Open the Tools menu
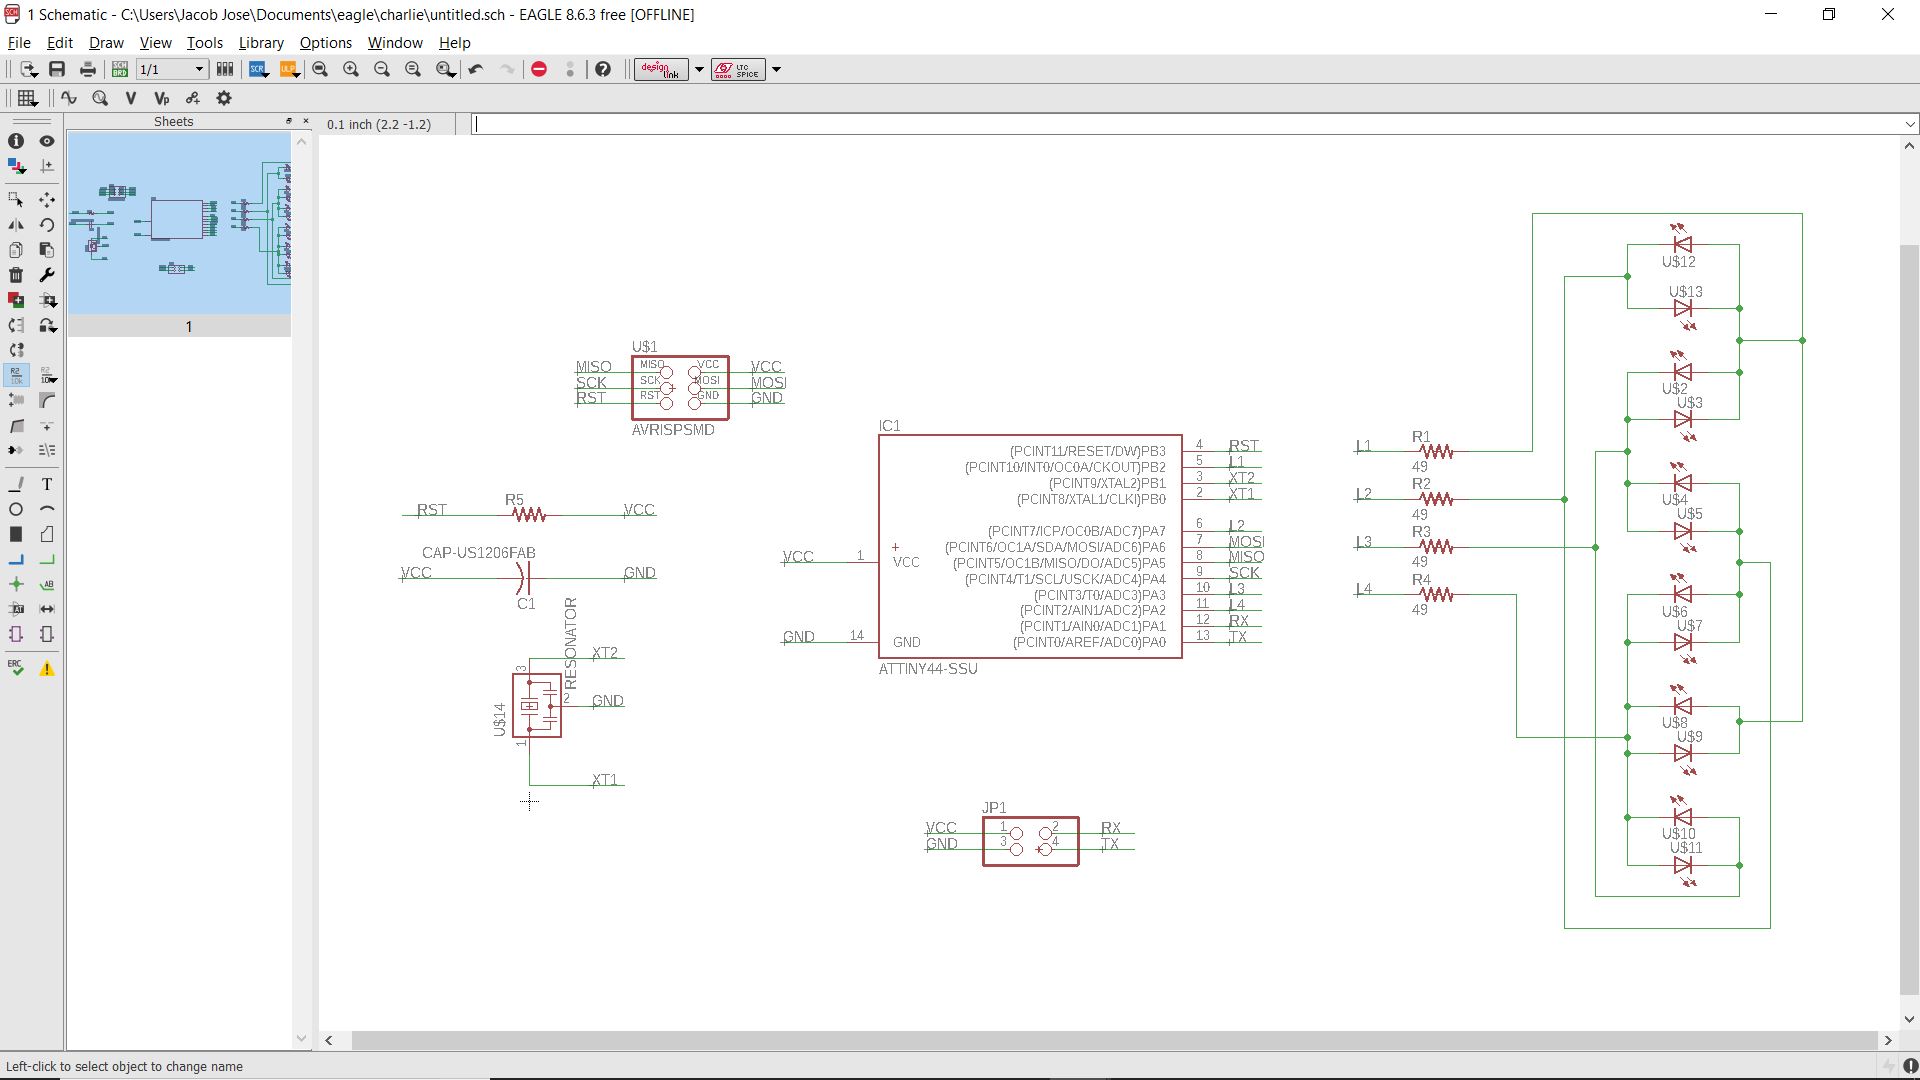The width and height of the screenshot is (1920, 1080). [x=204, y=43]
